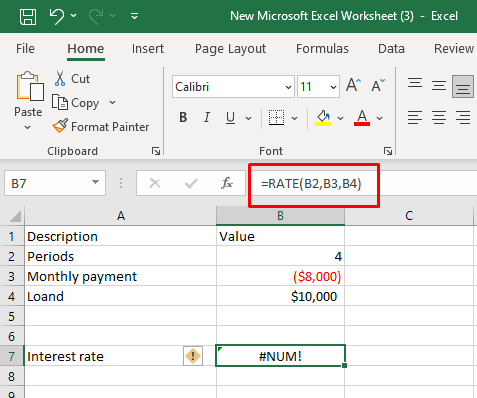Open the Page Layout tab
477x398 pixels.
click(230, 49)
